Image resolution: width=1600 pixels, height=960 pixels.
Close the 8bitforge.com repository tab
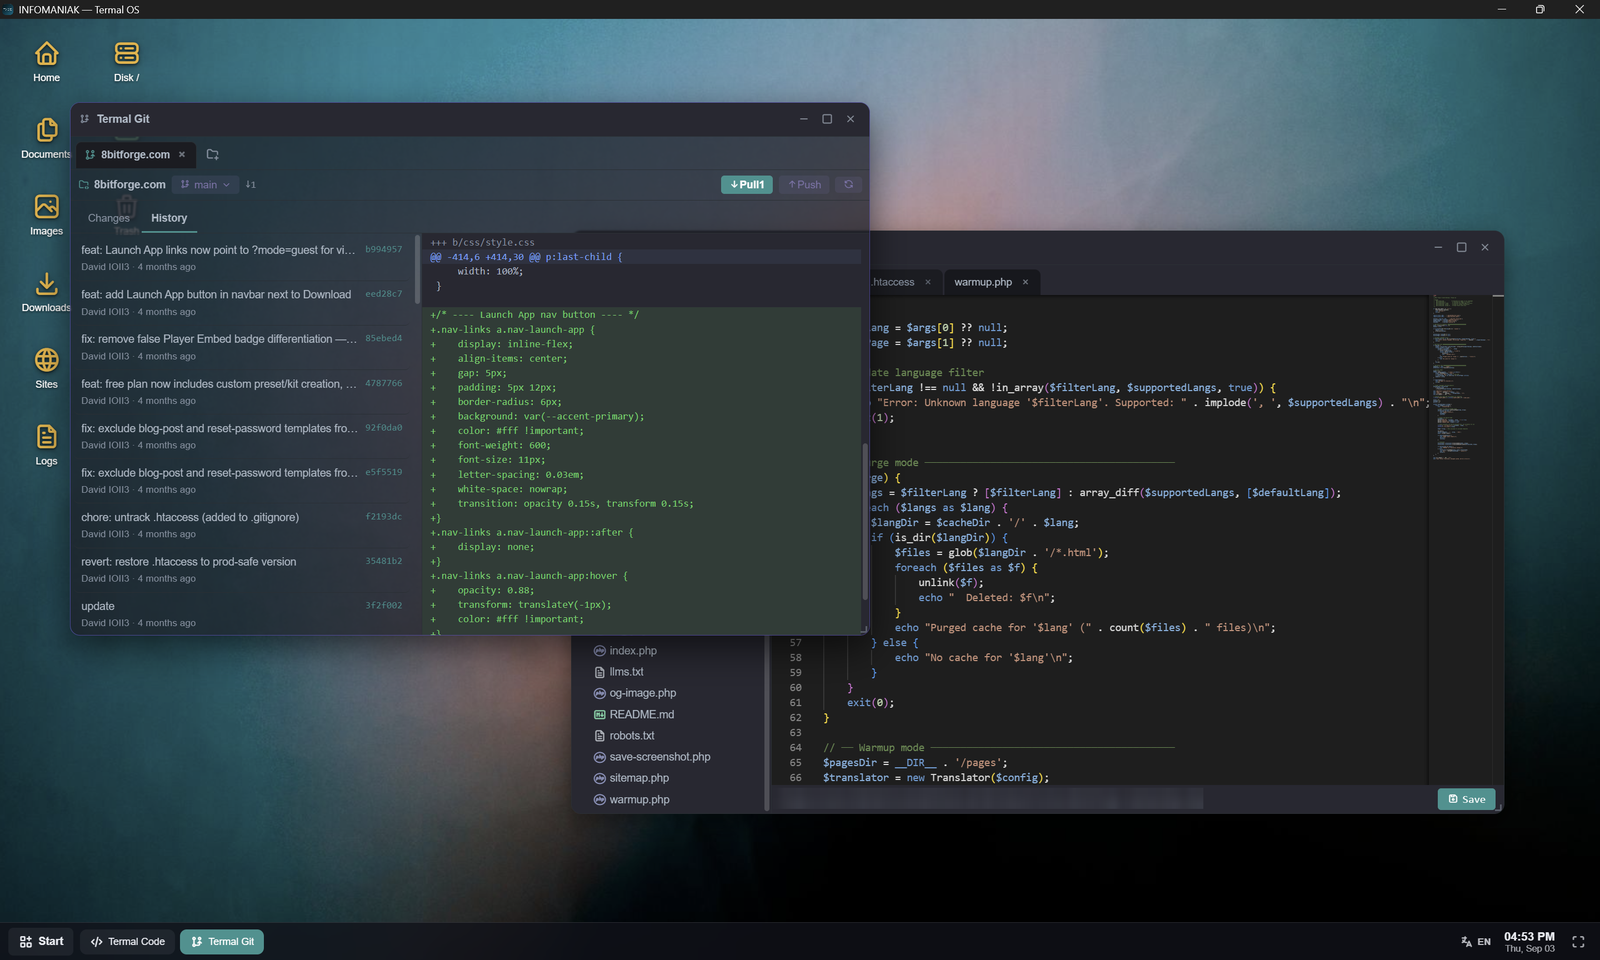tap(182, 154)
